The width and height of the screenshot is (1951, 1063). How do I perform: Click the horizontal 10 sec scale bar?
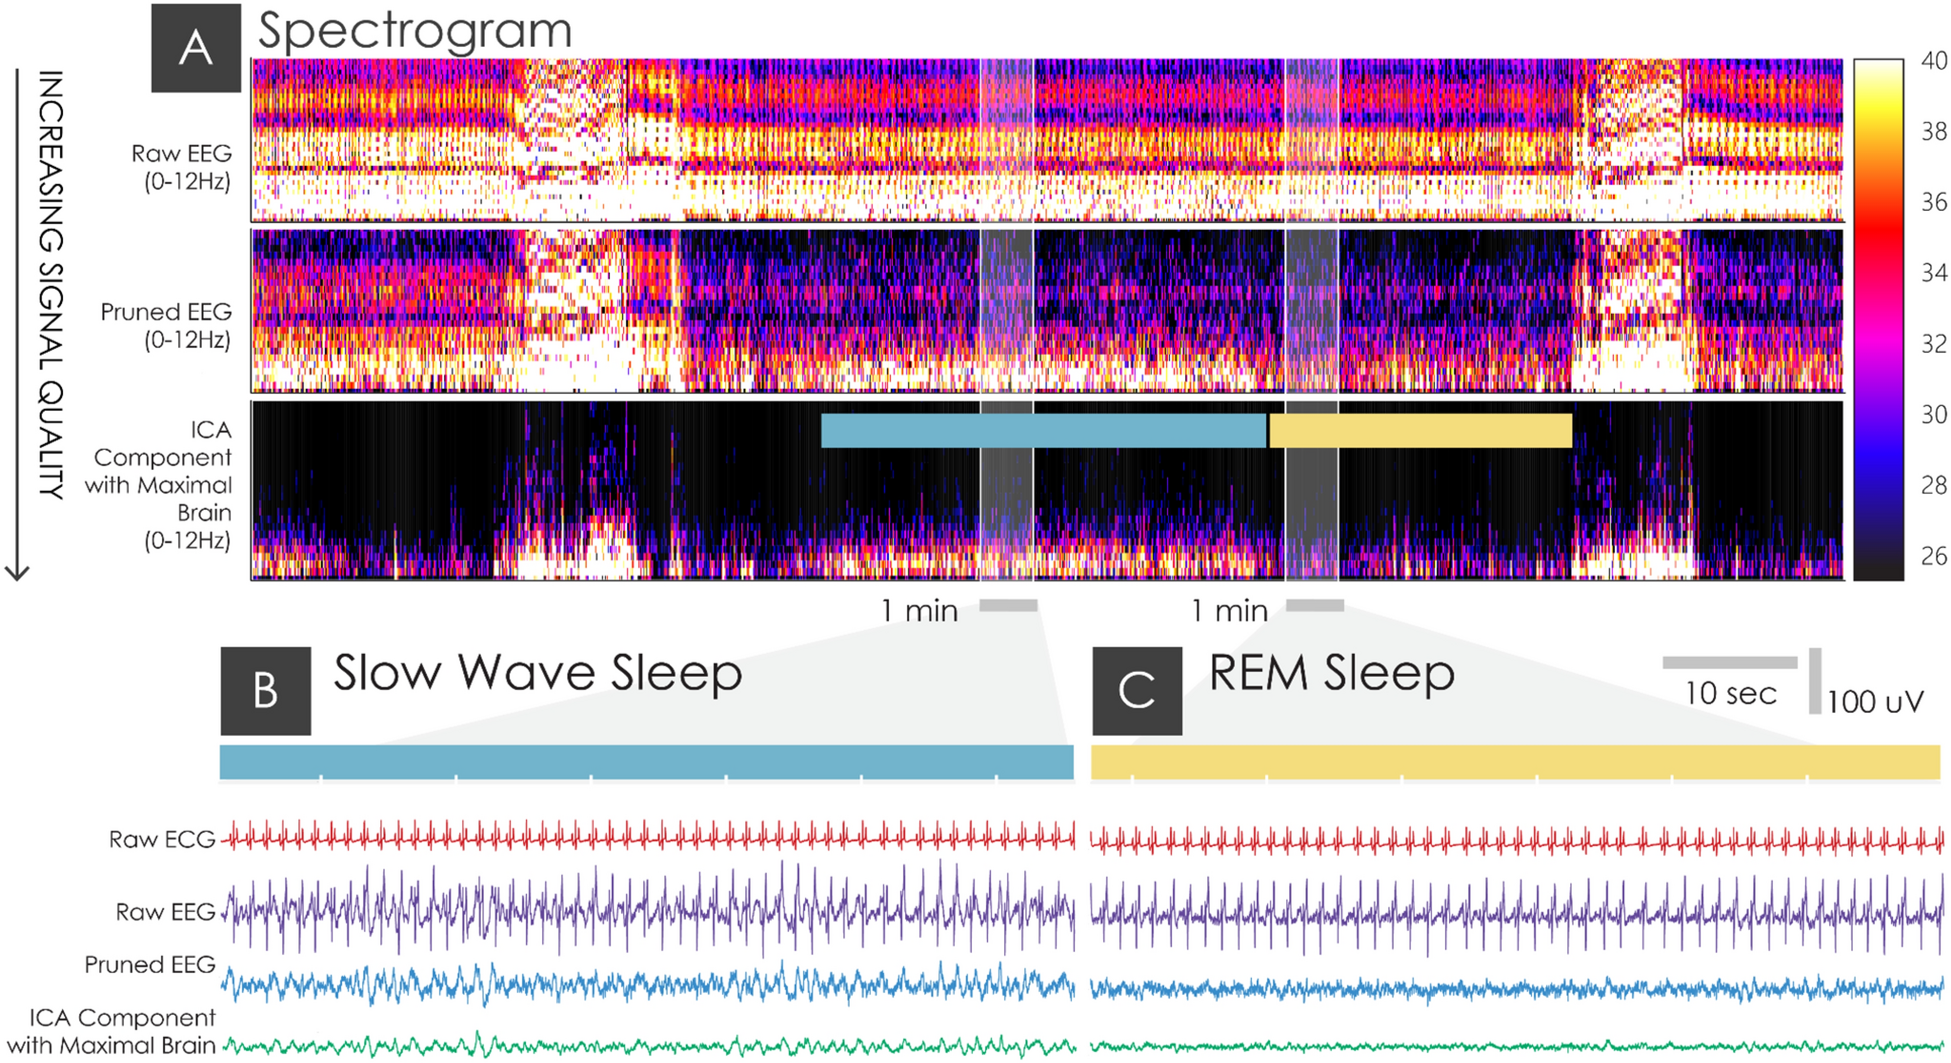click(x=1730, y=662)
